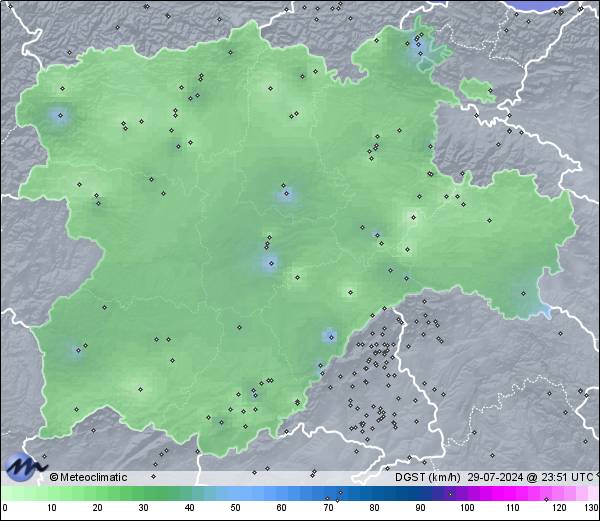Click the Meteoclimatic wave logo icon
Image resolution: width=600 pixels, height=521 pixels.
(x=26, y=467)
